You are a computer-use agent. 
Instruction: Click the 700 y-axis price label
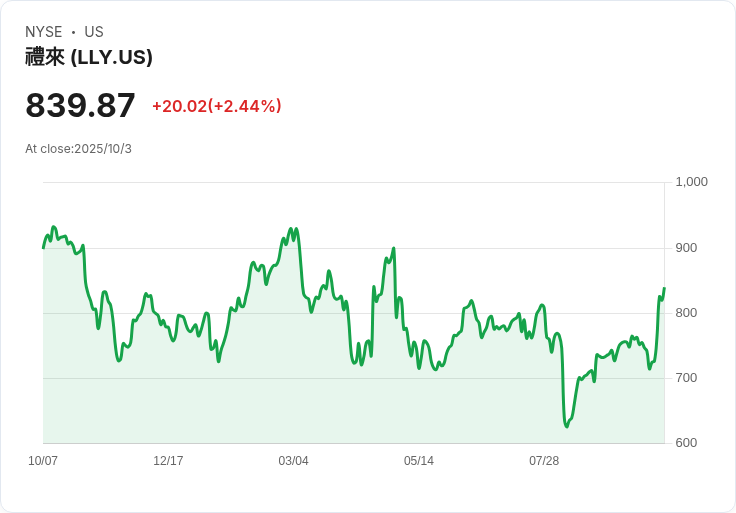(x=686, y=378)
